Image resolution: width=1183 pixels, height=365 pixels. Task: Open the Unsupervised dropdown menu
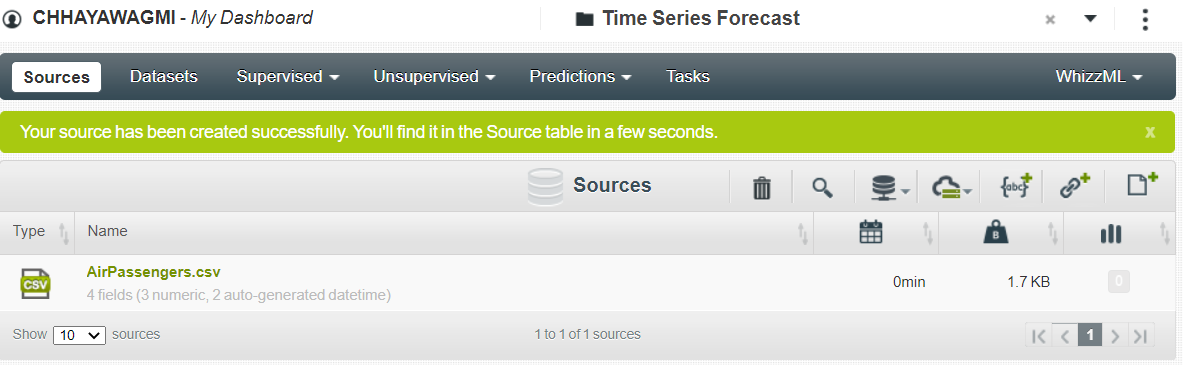click(x=434, y=76)
